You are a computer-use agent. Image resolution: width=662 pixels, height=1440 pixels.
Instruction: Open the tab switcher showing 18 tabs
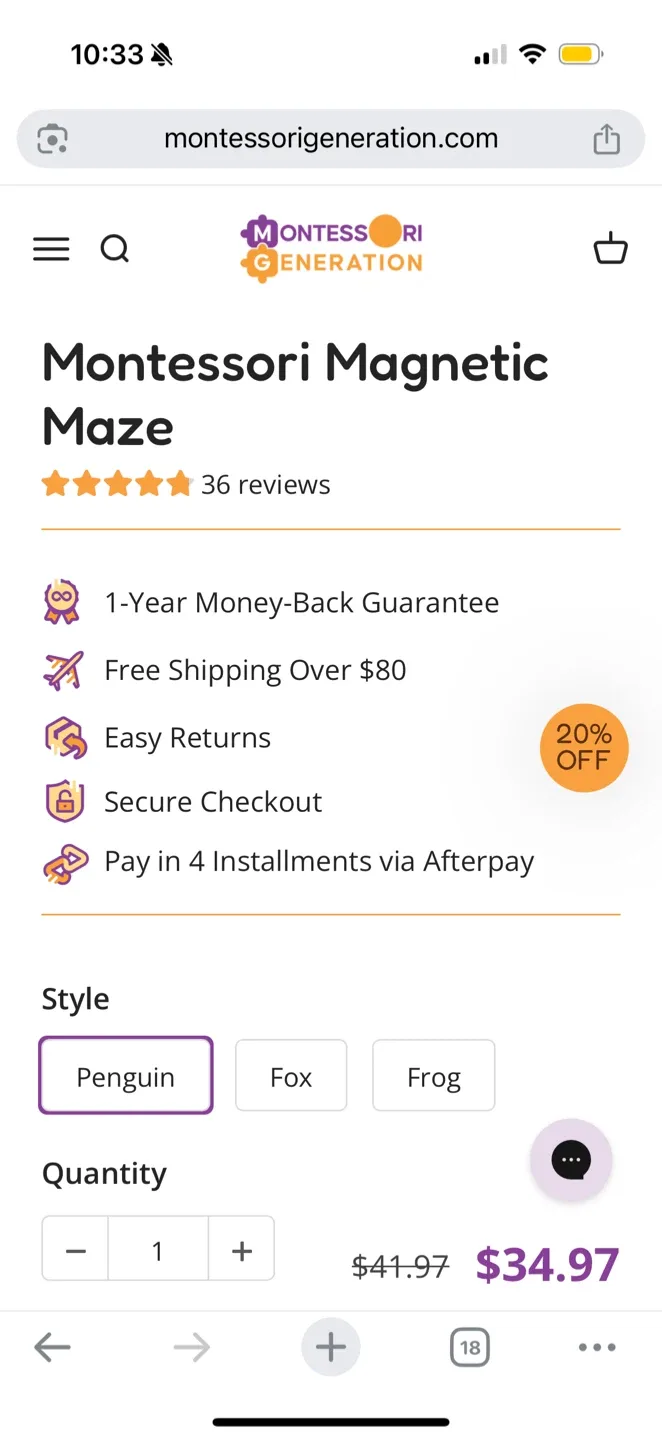click(469, 1347)
